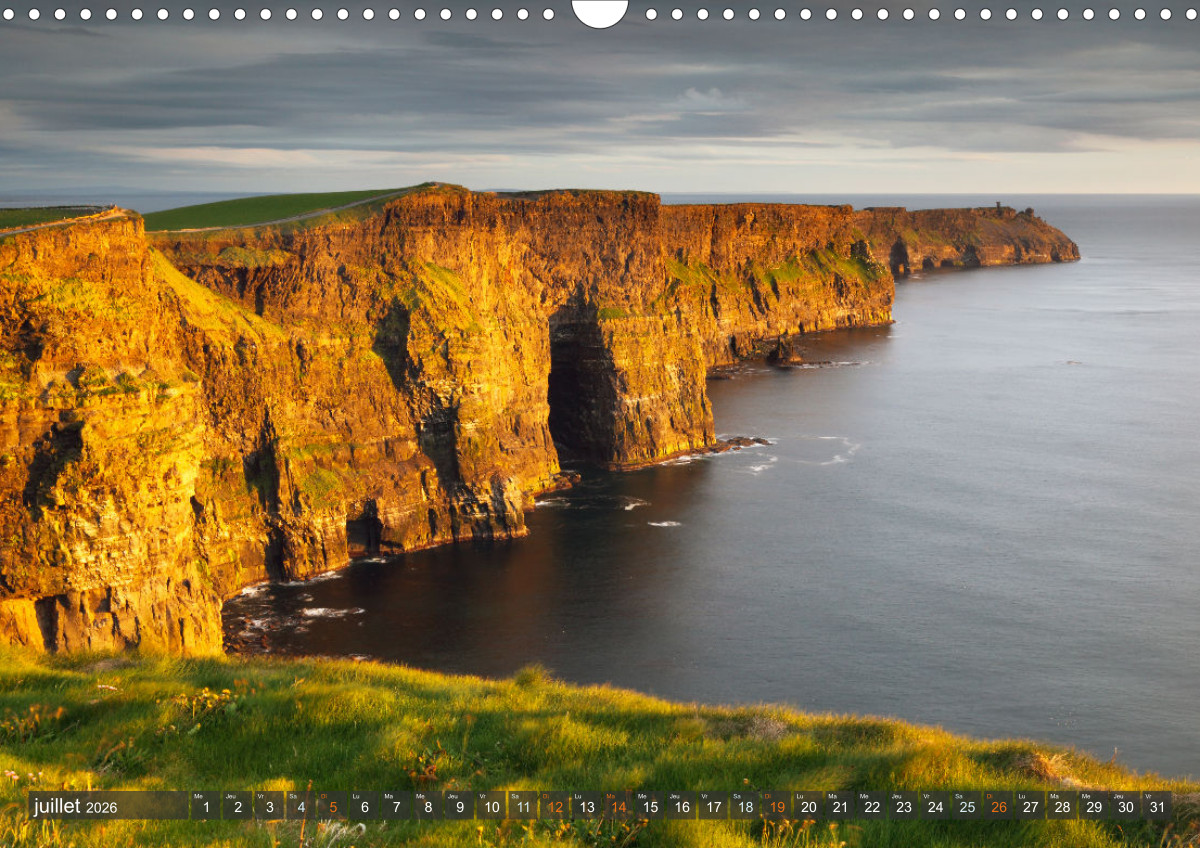Pick date 8 in the calendar strip
1200x848 pixels.
tap(427, 806)
